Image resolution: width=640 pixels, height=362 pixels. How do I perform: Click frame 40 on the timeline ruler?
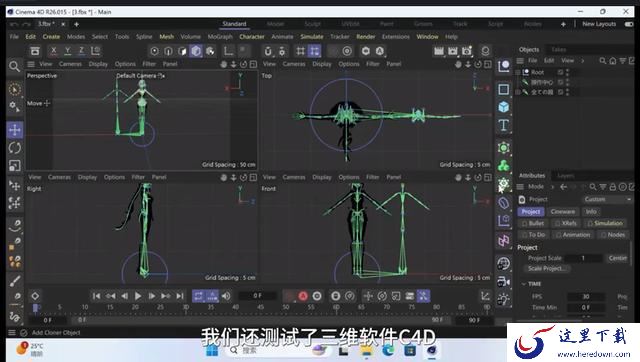click(236, 307)
